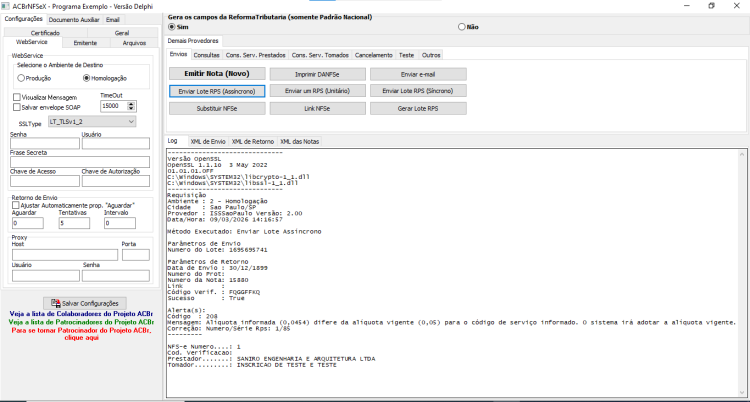Open the Cancelamento tab
The height and width of the screenshot is (402, 750).
point(374,55)
